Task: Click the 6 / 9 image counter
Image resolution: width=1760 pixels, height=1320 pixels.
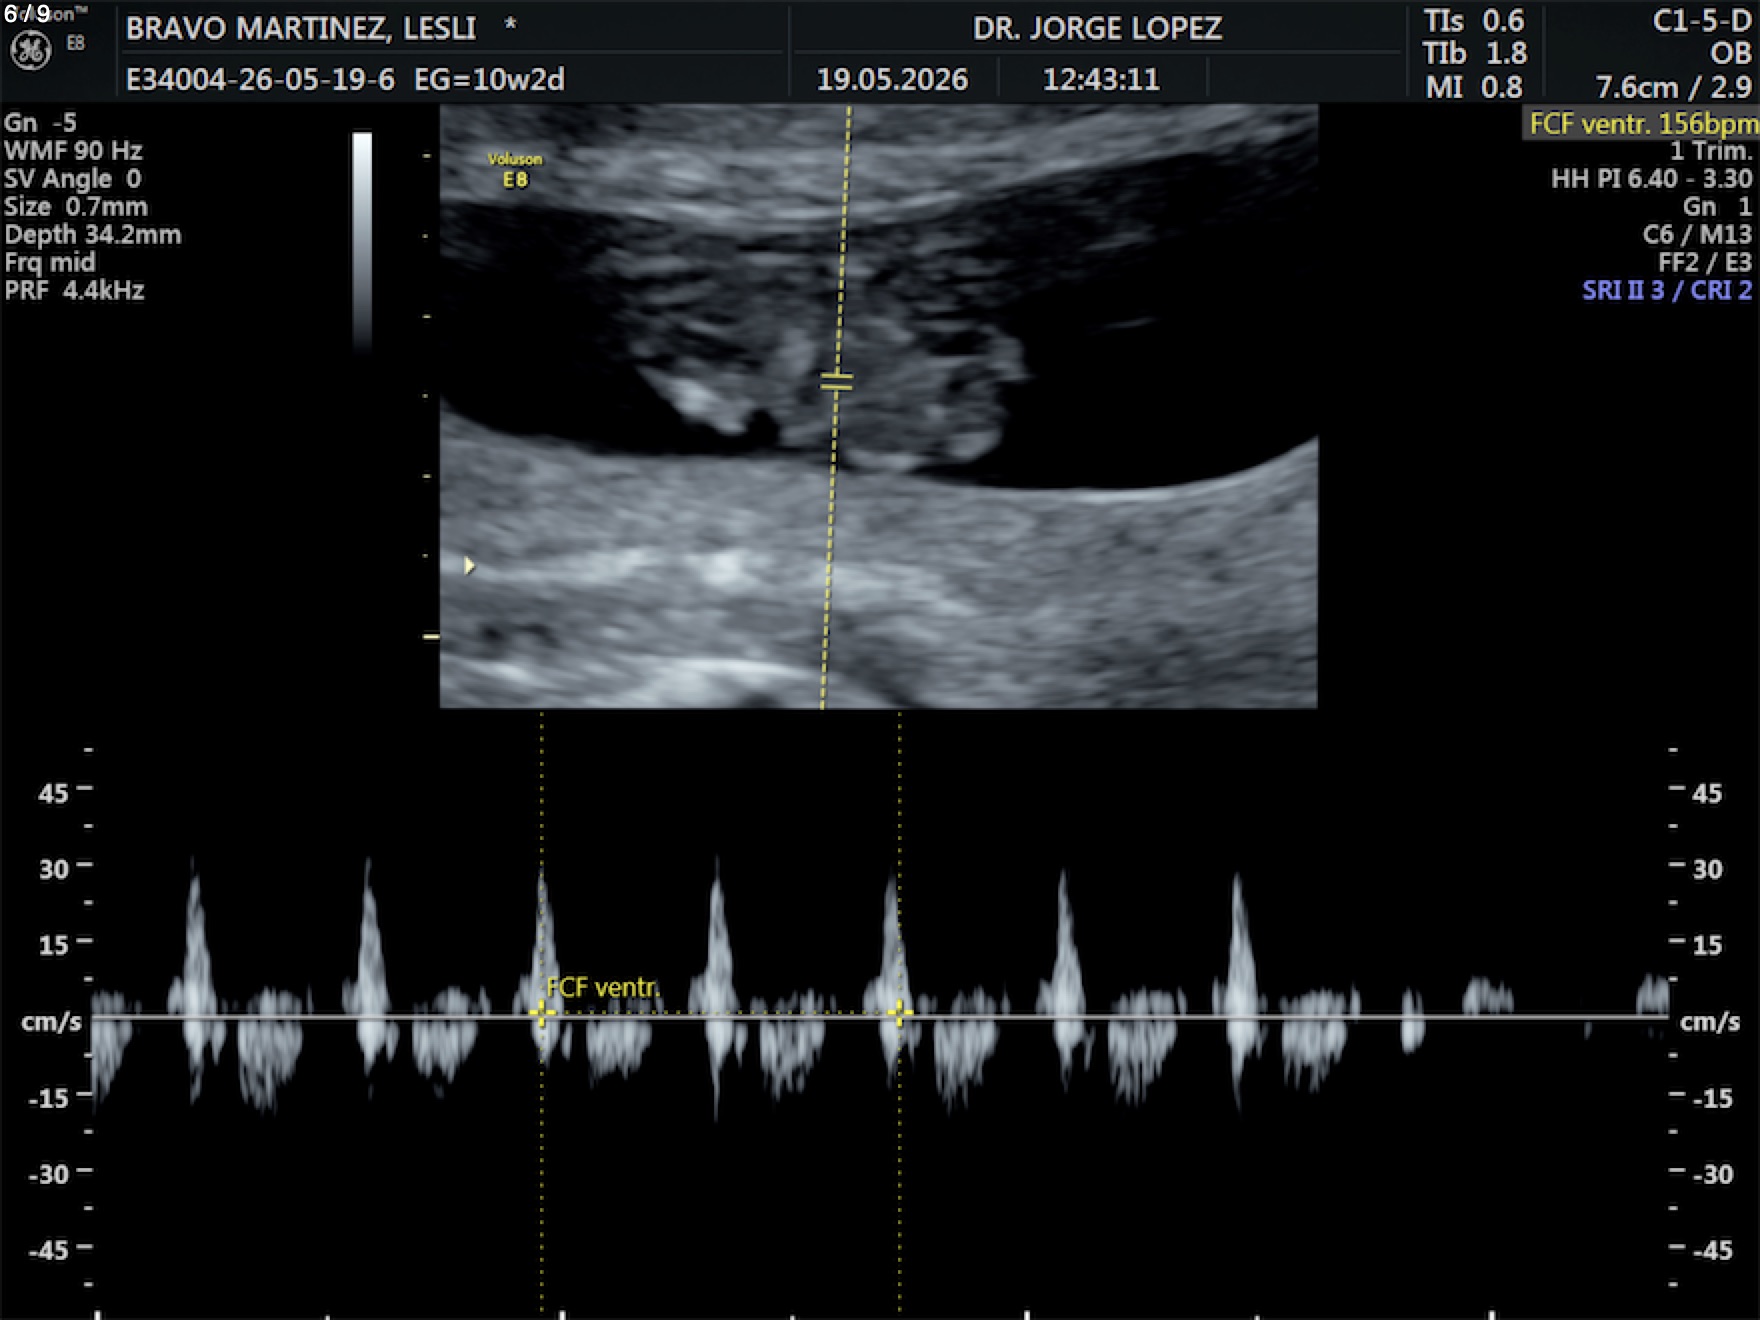Action: pos(27,13)
